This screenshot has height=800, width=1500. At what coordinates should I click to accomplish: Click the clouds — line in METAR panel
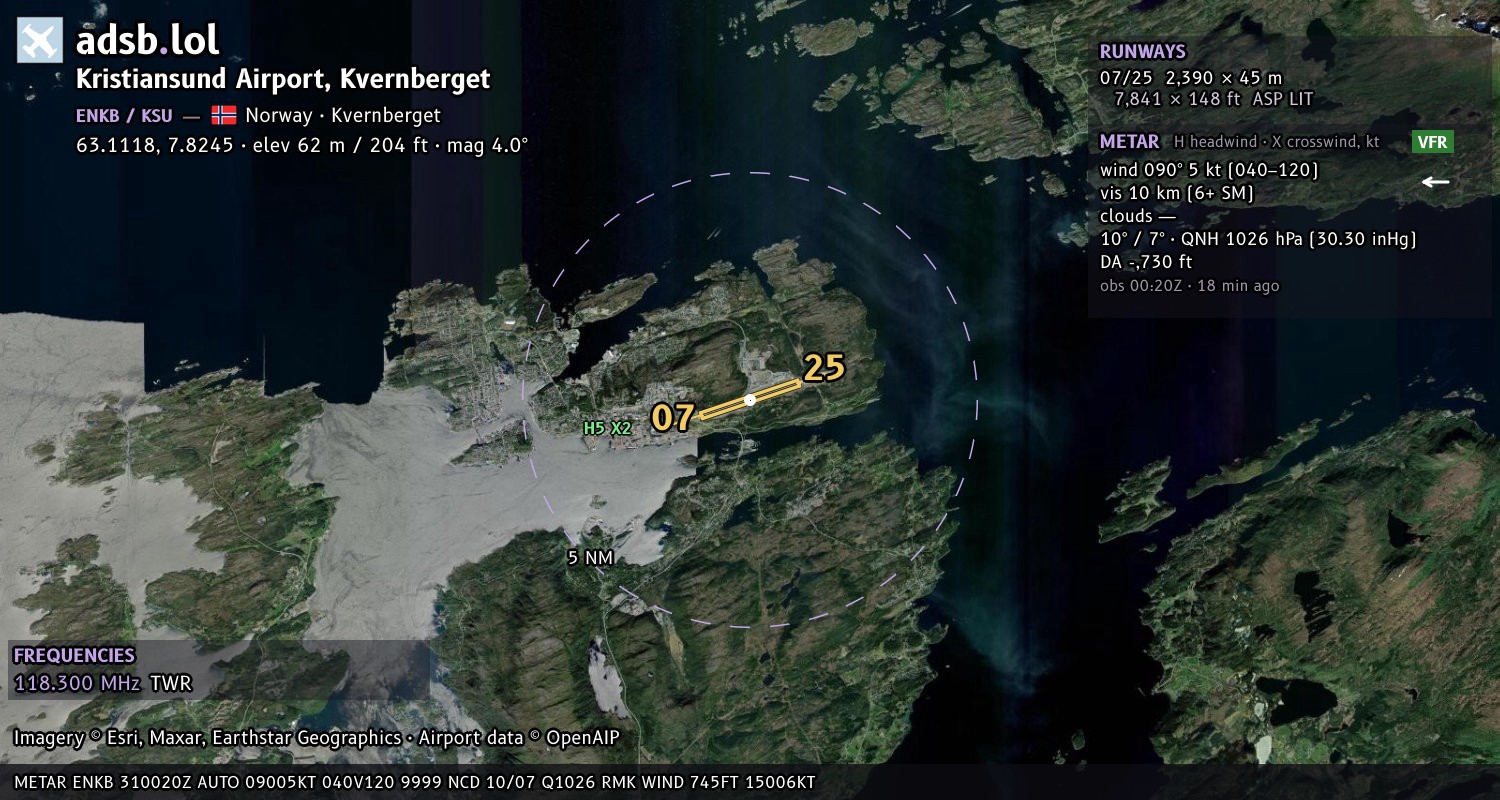tap(1138, 216)
